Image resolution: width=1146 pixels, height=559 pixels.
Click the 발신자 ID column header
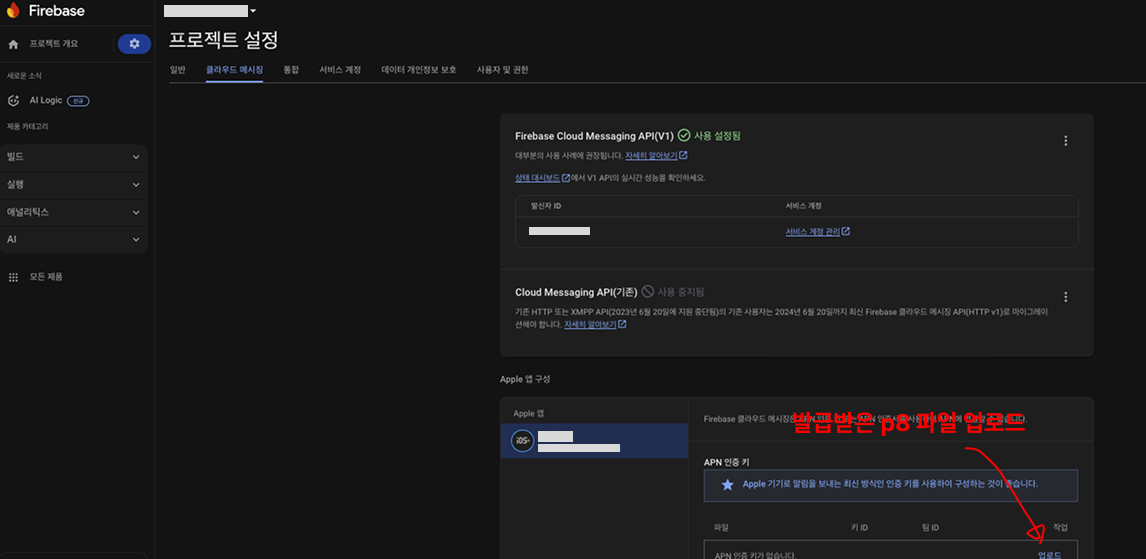[x=545, y=206]
